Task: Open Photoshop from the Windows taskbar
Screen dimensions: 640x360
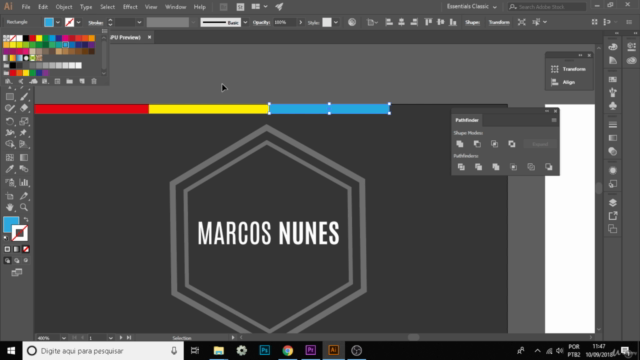Action: [264, 351]
